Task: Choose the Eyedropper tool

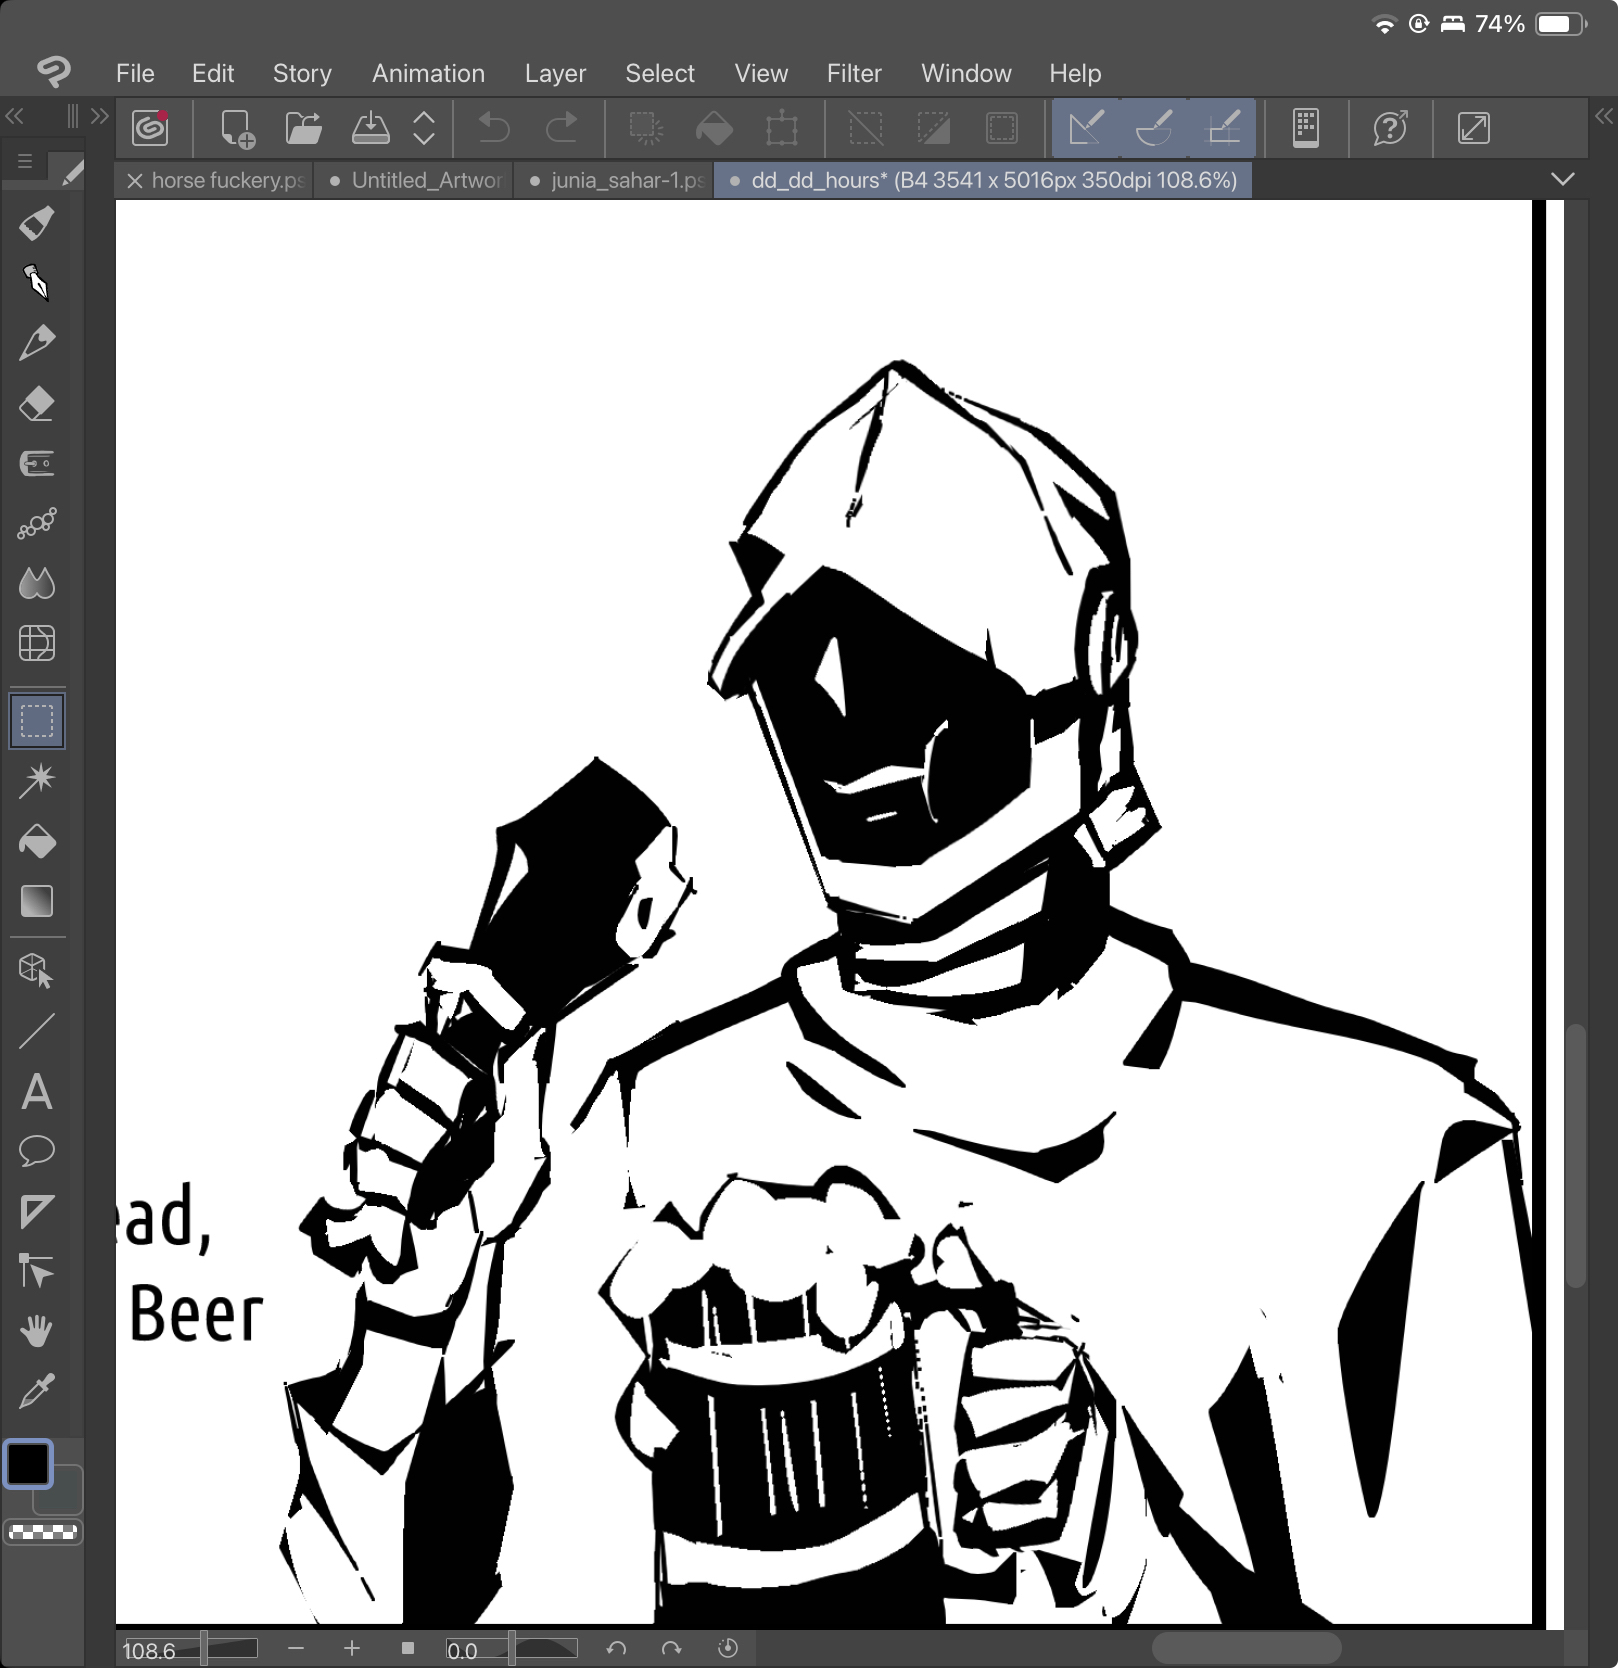Action: click(x=37, y=1390)
